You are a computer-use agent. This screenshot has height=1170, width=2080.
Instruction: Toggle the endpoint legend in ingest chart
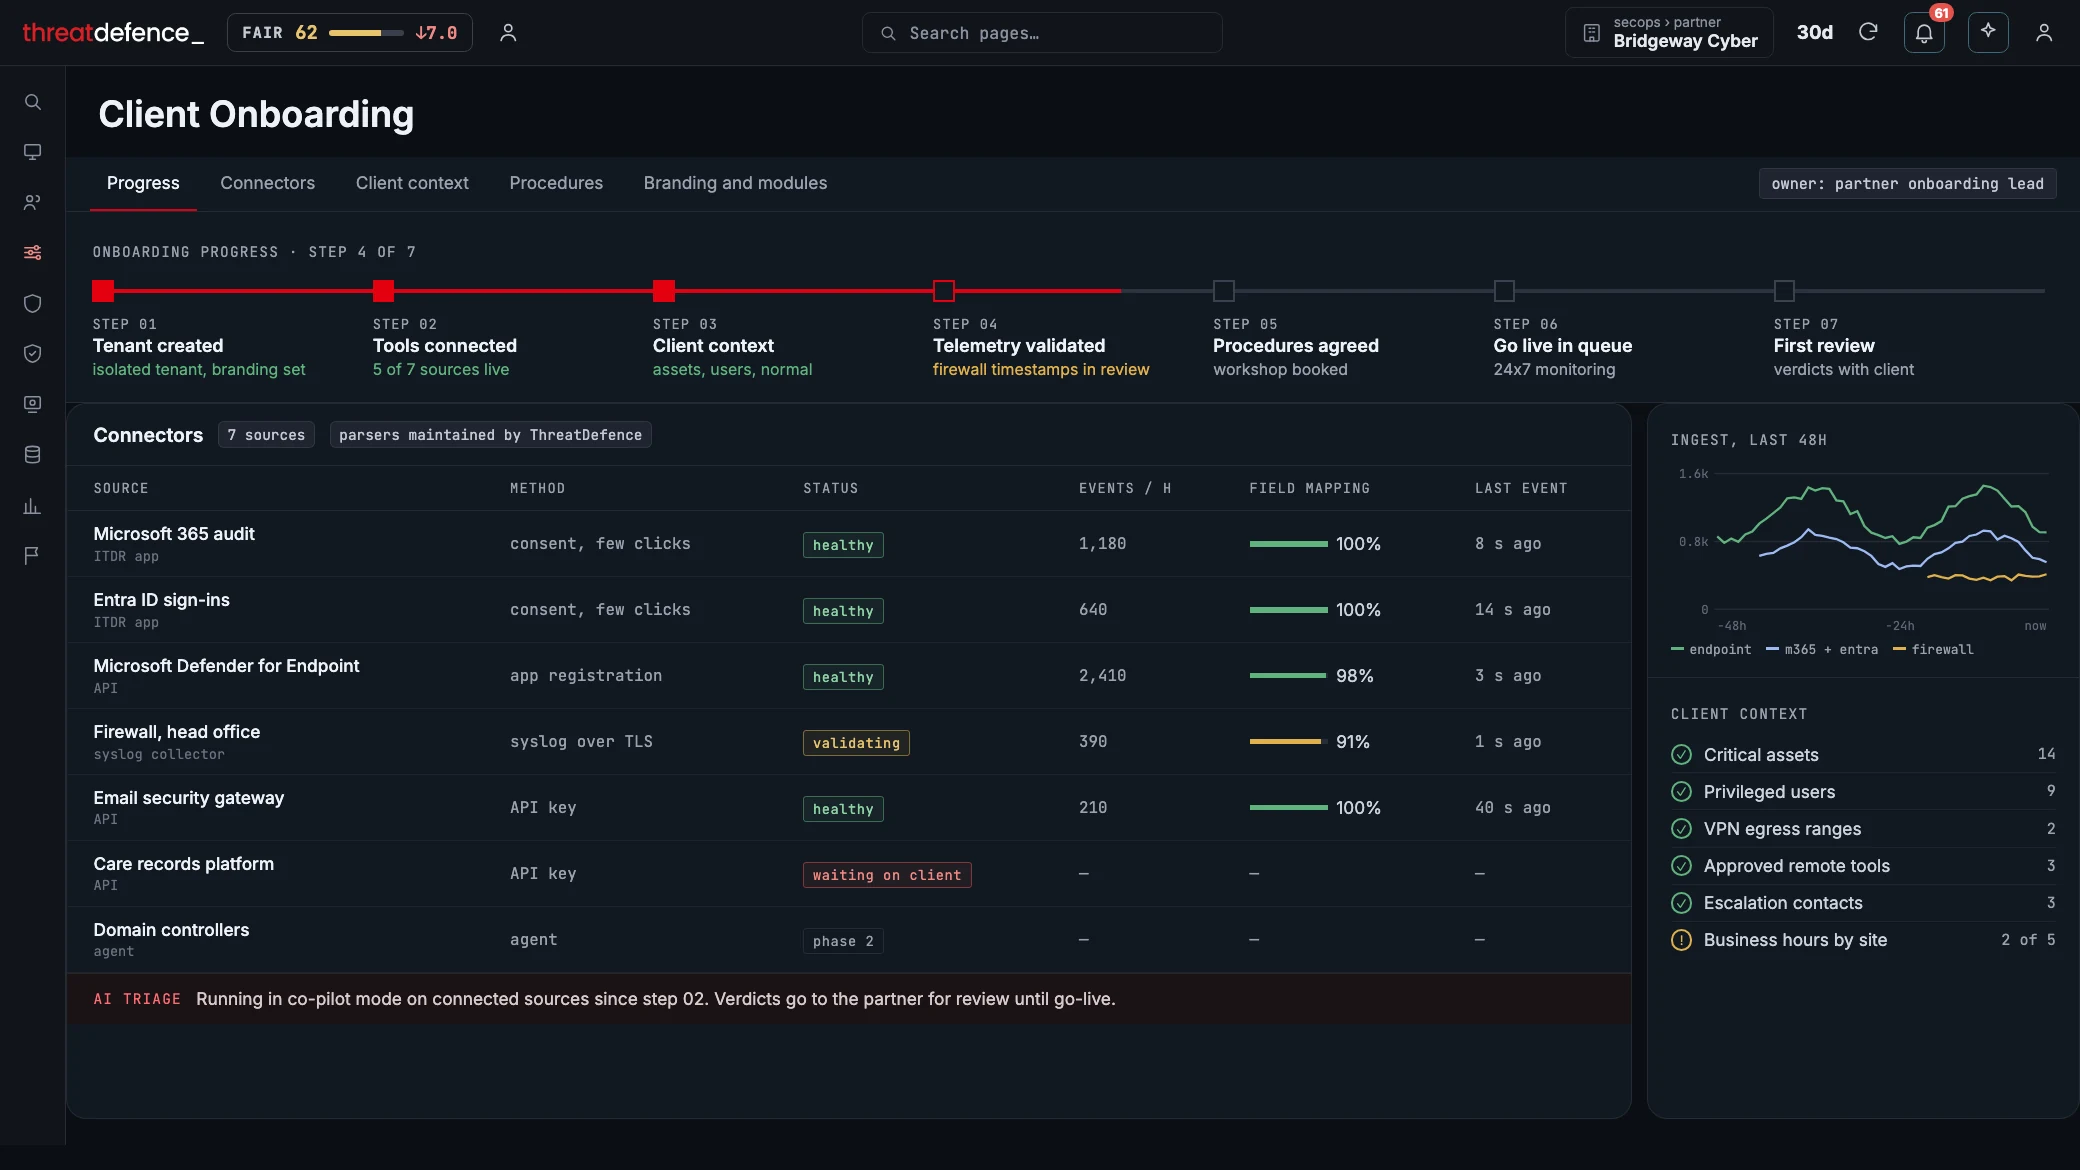[x=1711, y=649]
